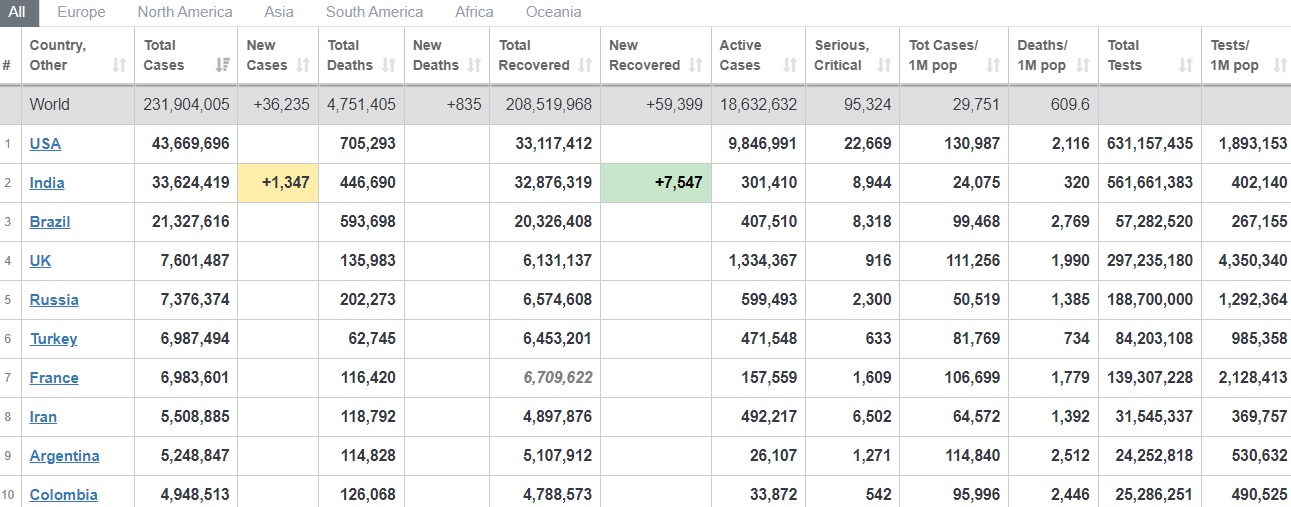Select the North America tab
1291x507 pixels.
[185, 12]
